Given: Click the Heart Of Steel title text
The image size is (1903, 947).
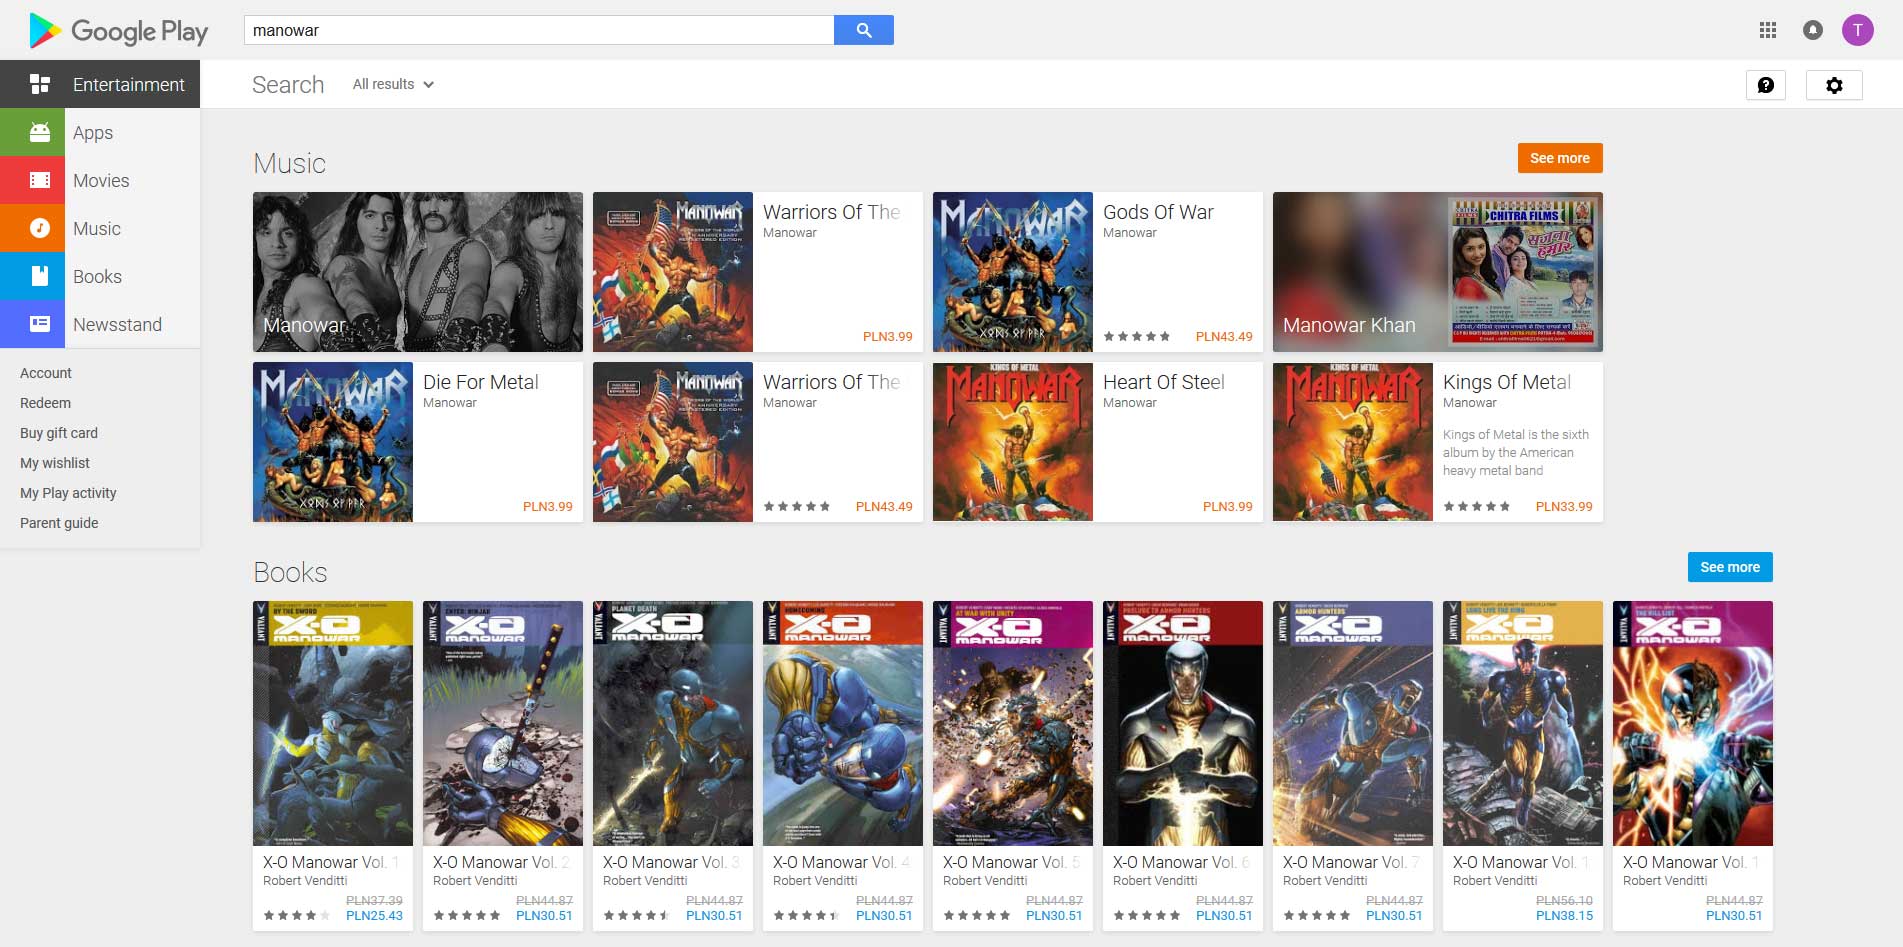Looking at the screenshot, I should click(x=1163, y=382).
